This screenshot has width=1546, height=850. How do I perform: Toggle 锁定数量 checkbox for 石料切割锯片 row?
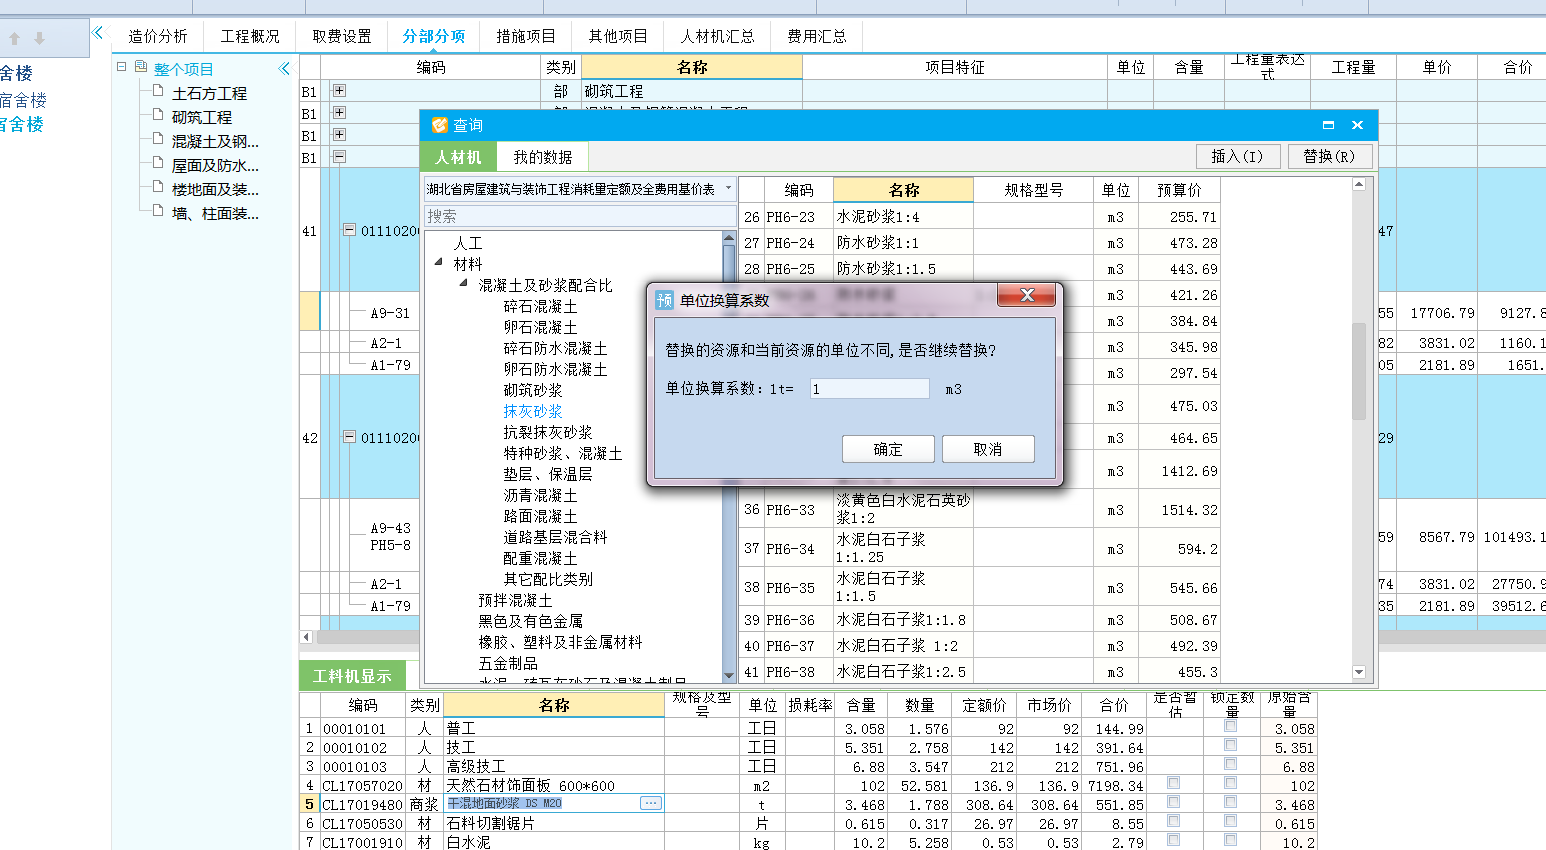point(1230,822)
